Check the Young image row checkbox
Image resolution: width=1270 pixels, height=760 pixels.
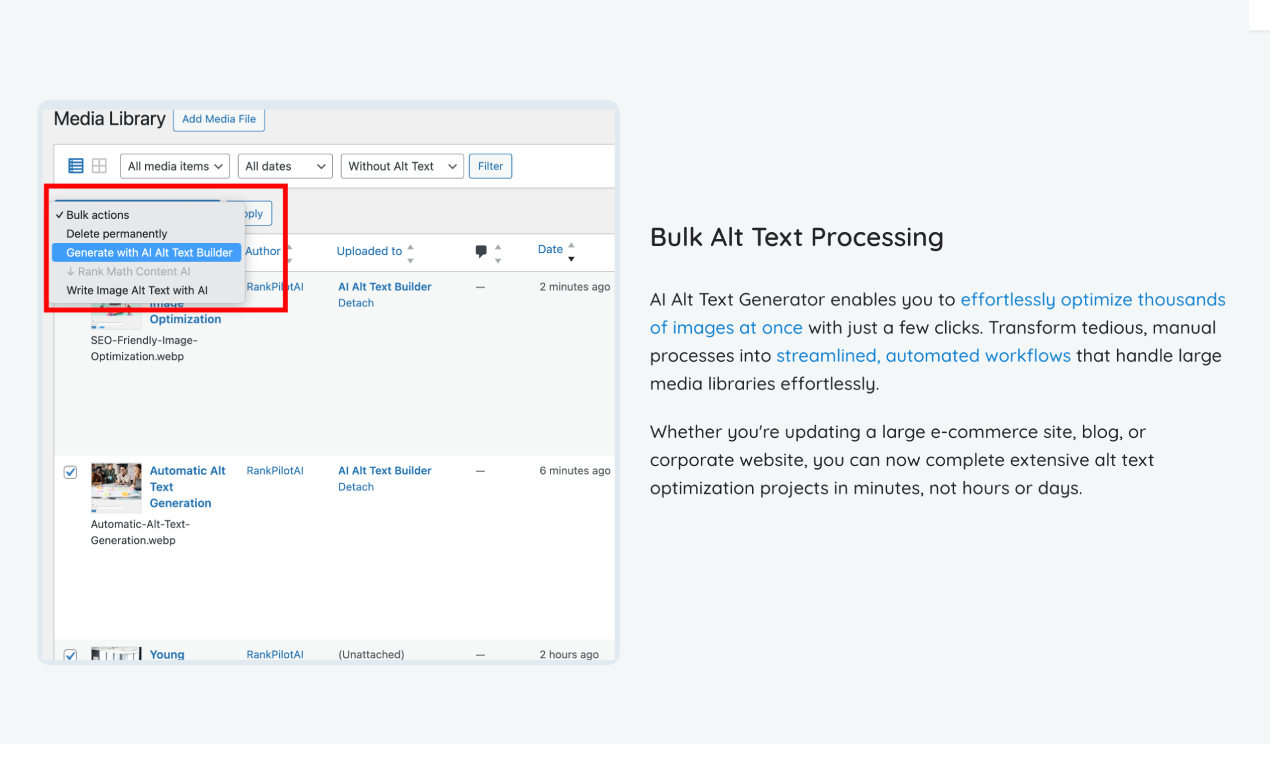point(70,655)
